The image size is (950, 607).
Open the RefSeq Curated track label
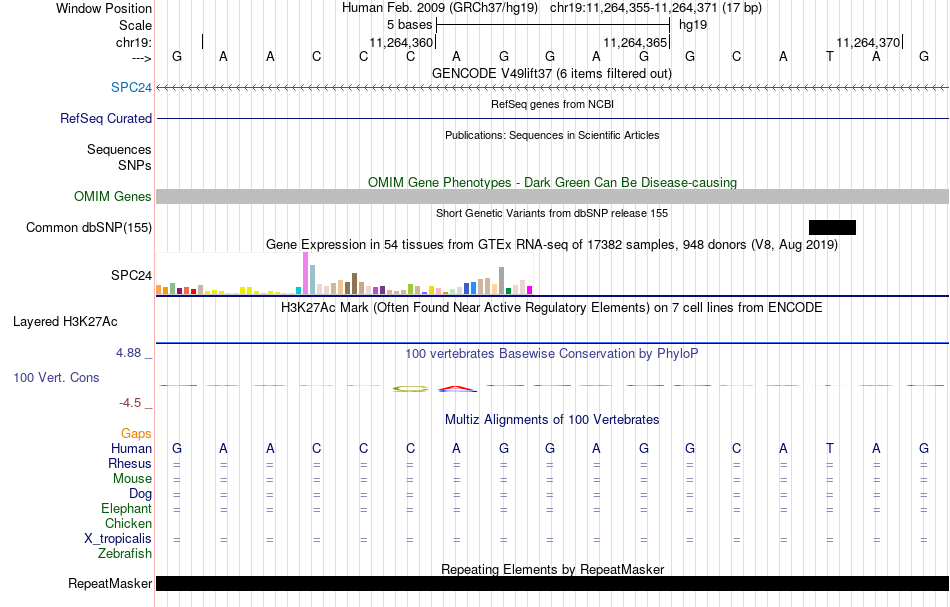(105, 118)
